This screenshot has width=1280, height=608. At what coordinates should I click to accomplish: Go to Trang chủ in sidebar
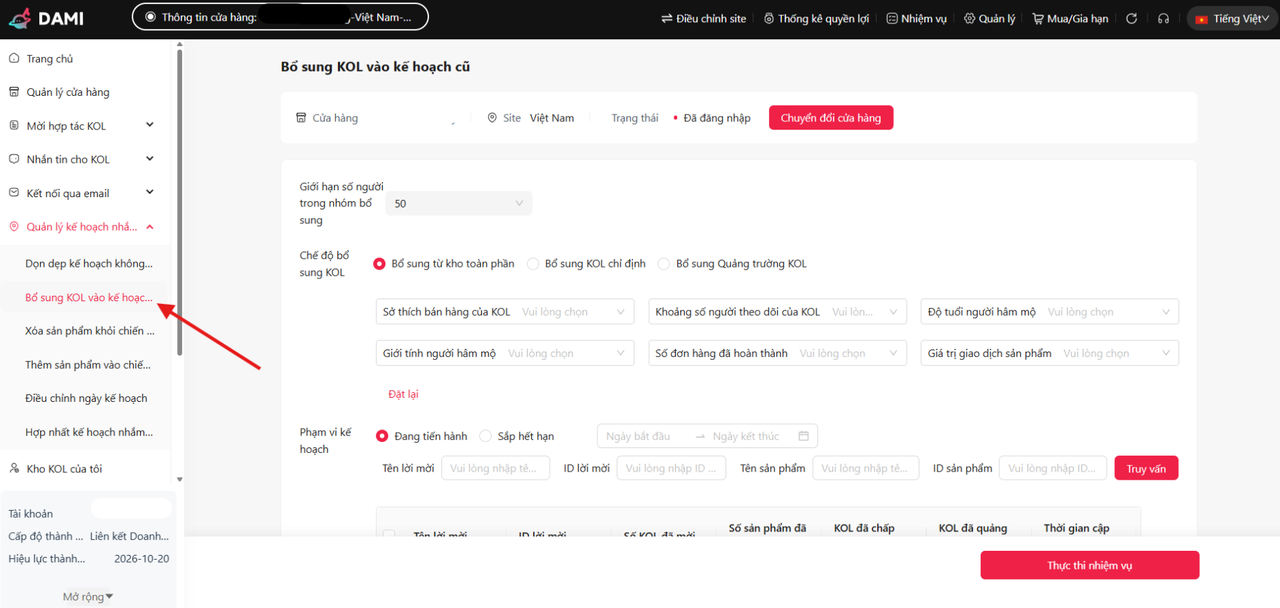50,59
